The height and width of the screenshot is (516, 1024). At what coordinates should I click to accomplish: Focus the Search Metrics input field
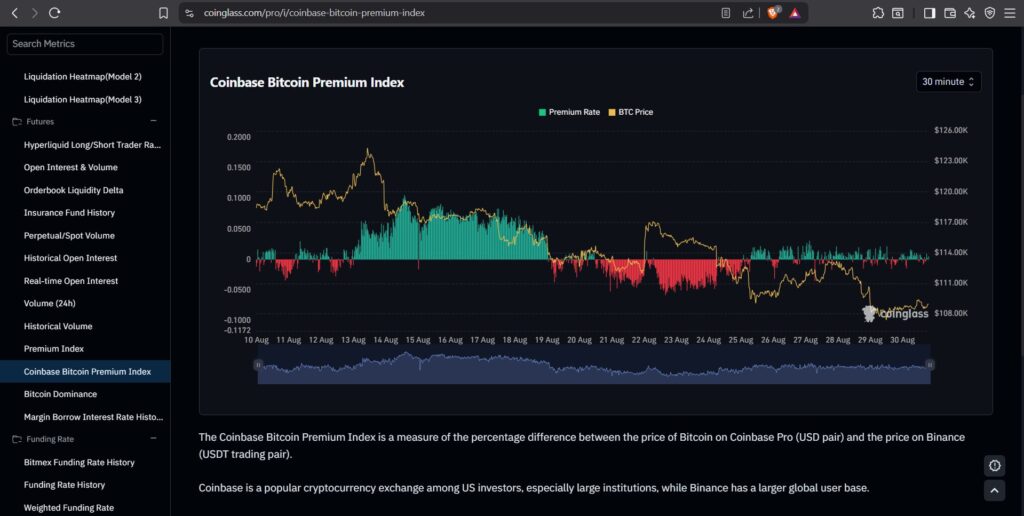point(85,44)
